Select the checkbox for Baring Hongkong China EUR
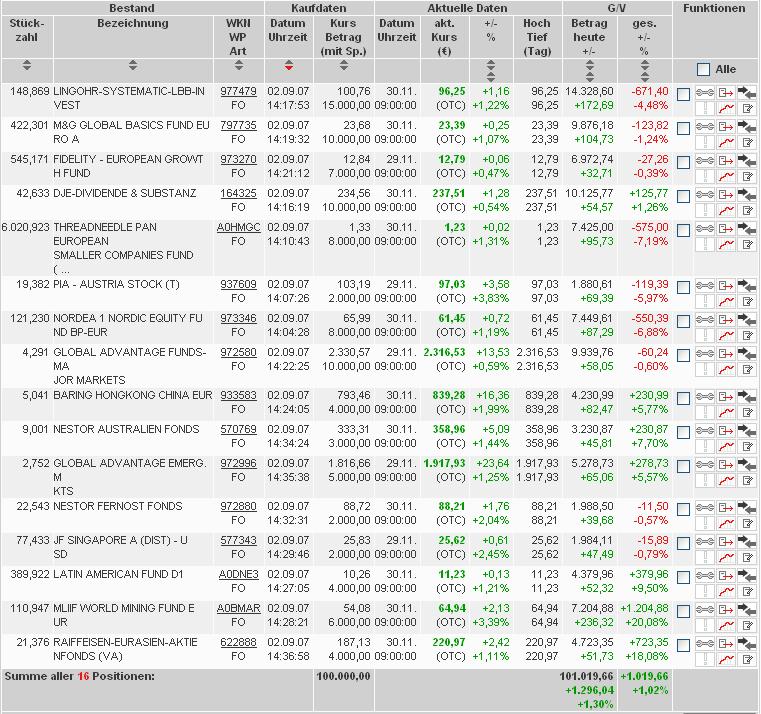 coord(683,399)
